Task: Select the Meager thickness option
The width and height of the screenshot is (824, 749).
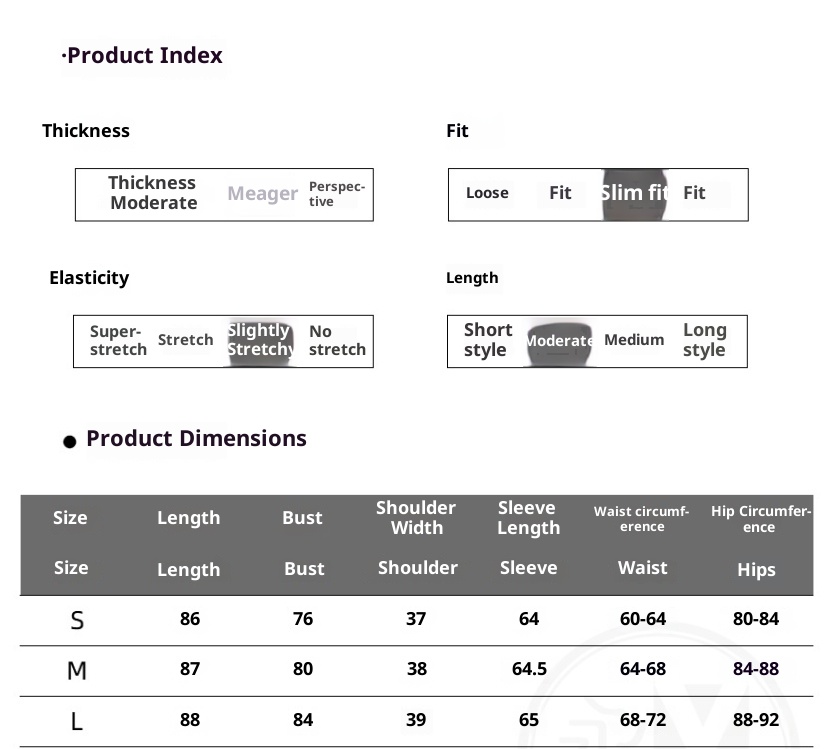Action: tap(262, 194)
